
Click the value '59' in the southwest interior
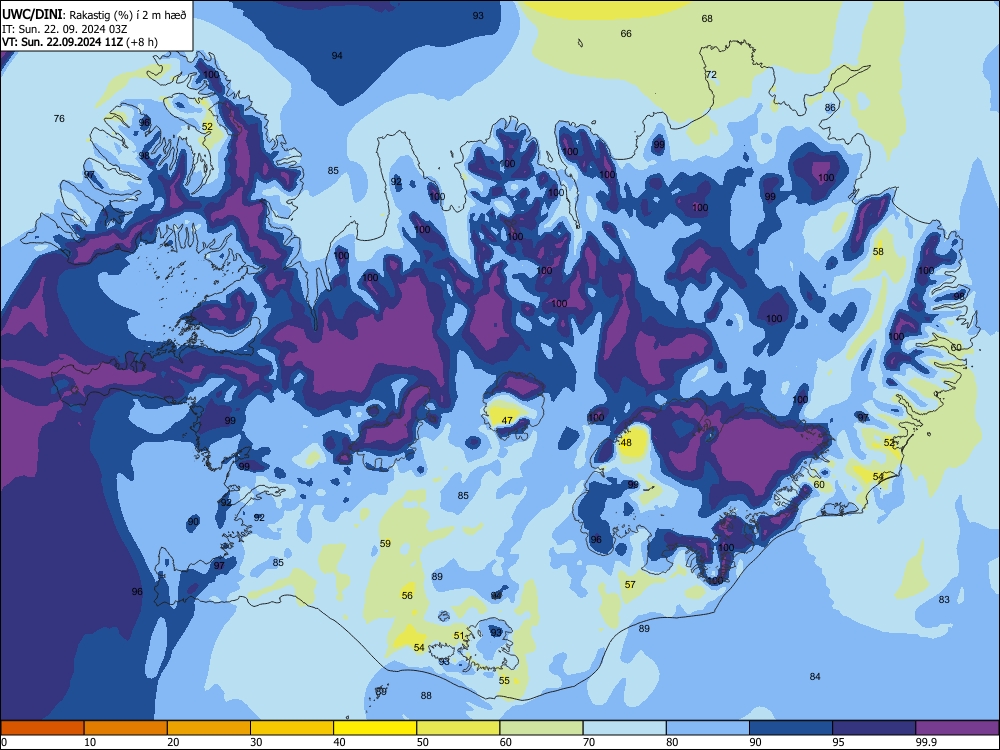[x=385, y=544]
